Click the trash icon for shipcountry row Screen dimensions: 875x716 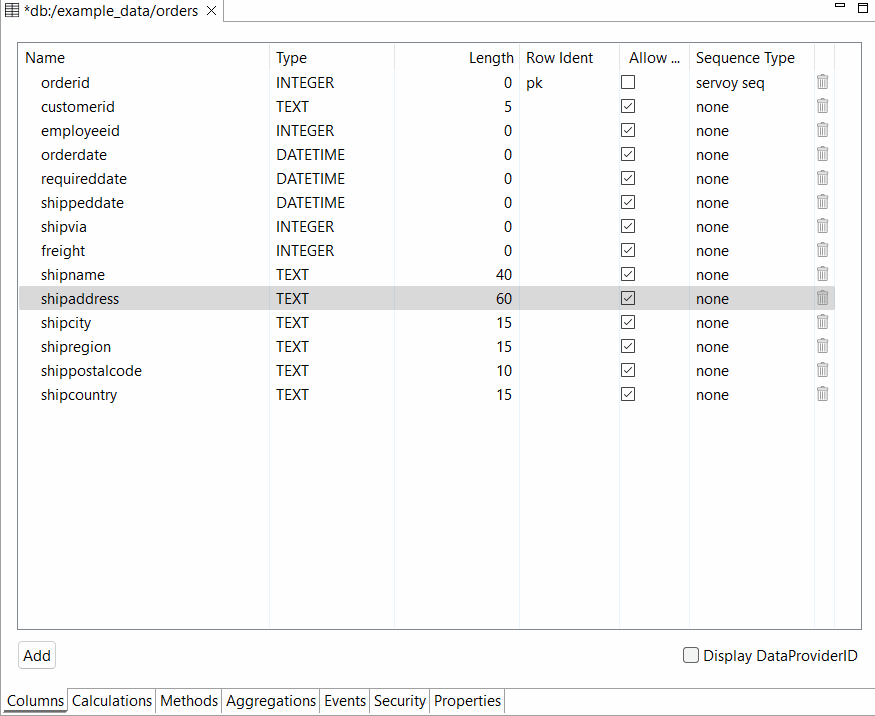[x=822, y=394]
